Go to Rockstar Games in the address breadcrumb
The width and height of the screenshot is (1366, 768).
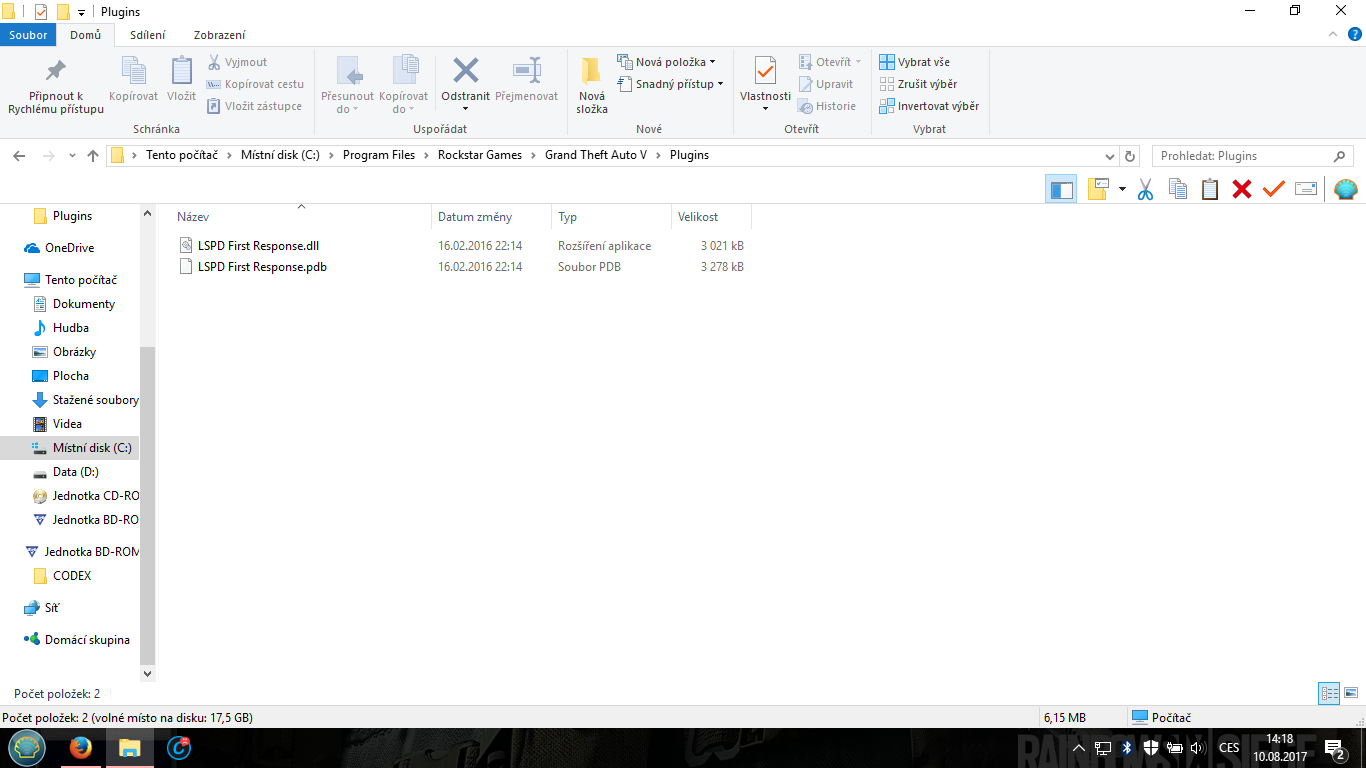coord(480,156)
